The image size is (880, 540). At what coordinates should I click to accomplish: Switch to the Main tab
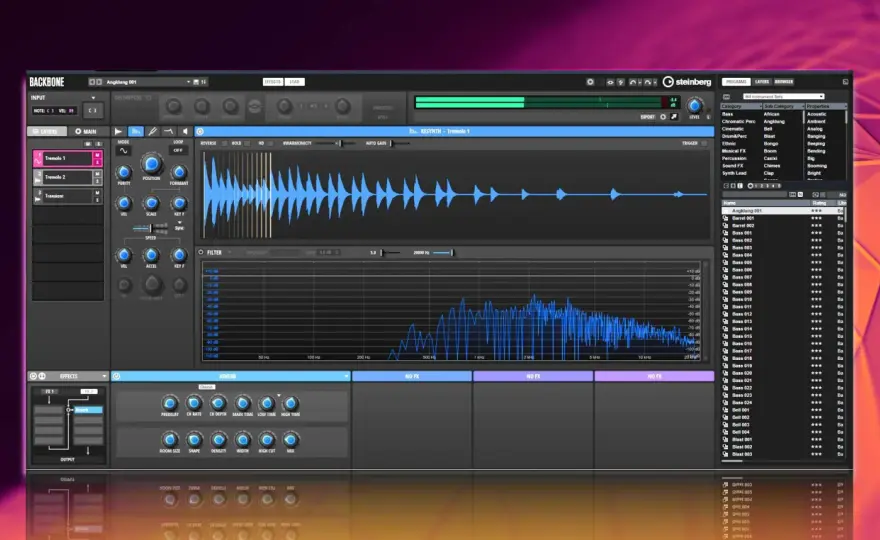[x=85, y=131]
